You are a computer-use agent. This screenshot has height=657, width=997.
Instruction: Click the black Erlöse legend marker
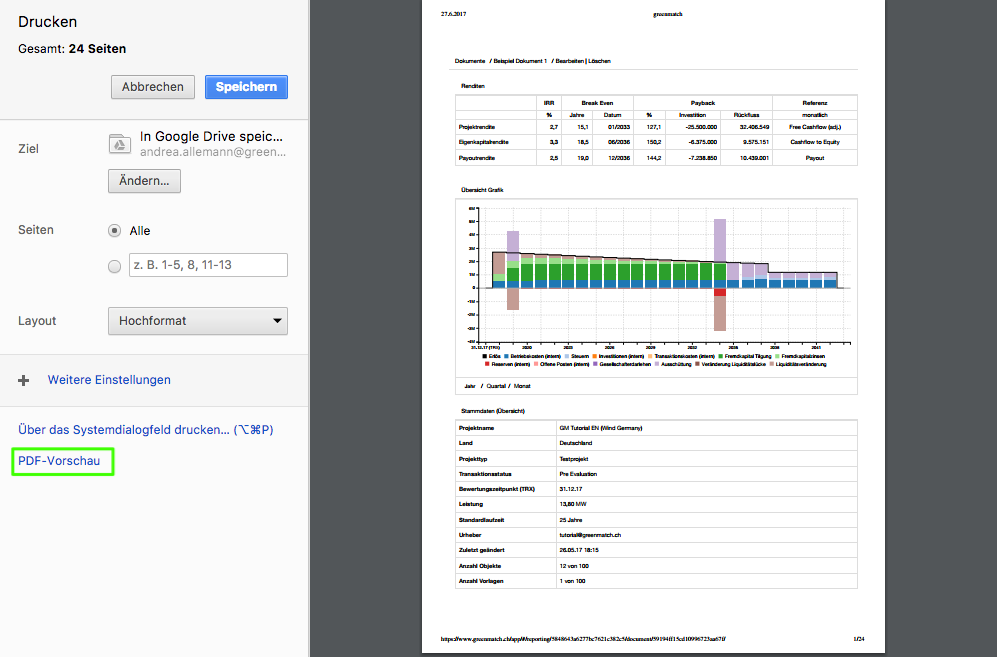click(485, 356)
